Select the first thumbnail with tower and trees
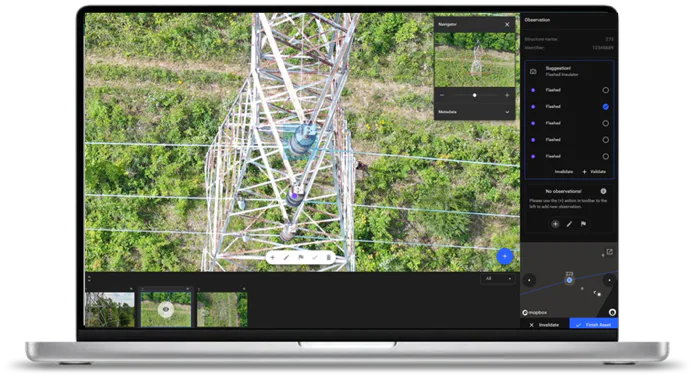Image resolution: width=693 pixels, height=377 pixels. pyautogui.click(x=110, y=309)
